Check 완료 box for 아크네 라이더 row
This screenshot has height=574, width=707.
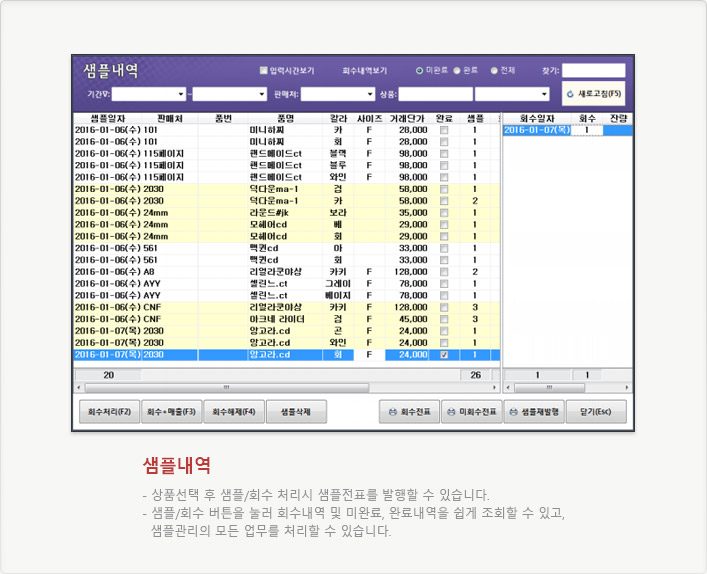[x=444, y=319]
